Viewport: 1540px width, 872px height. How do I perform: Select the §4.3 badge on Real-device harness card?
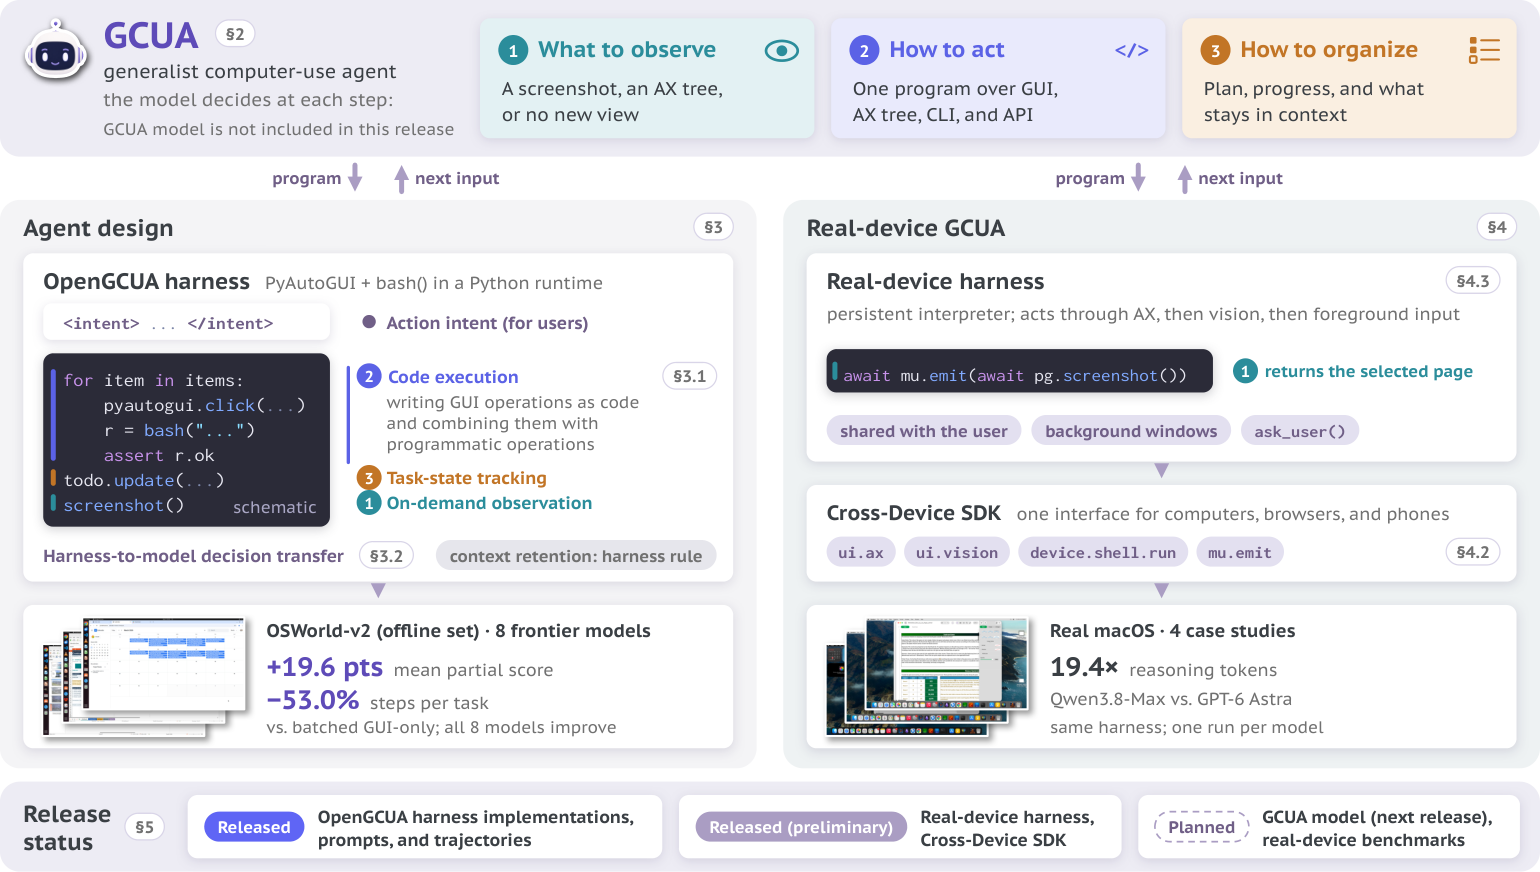(x=1473, y=281)
